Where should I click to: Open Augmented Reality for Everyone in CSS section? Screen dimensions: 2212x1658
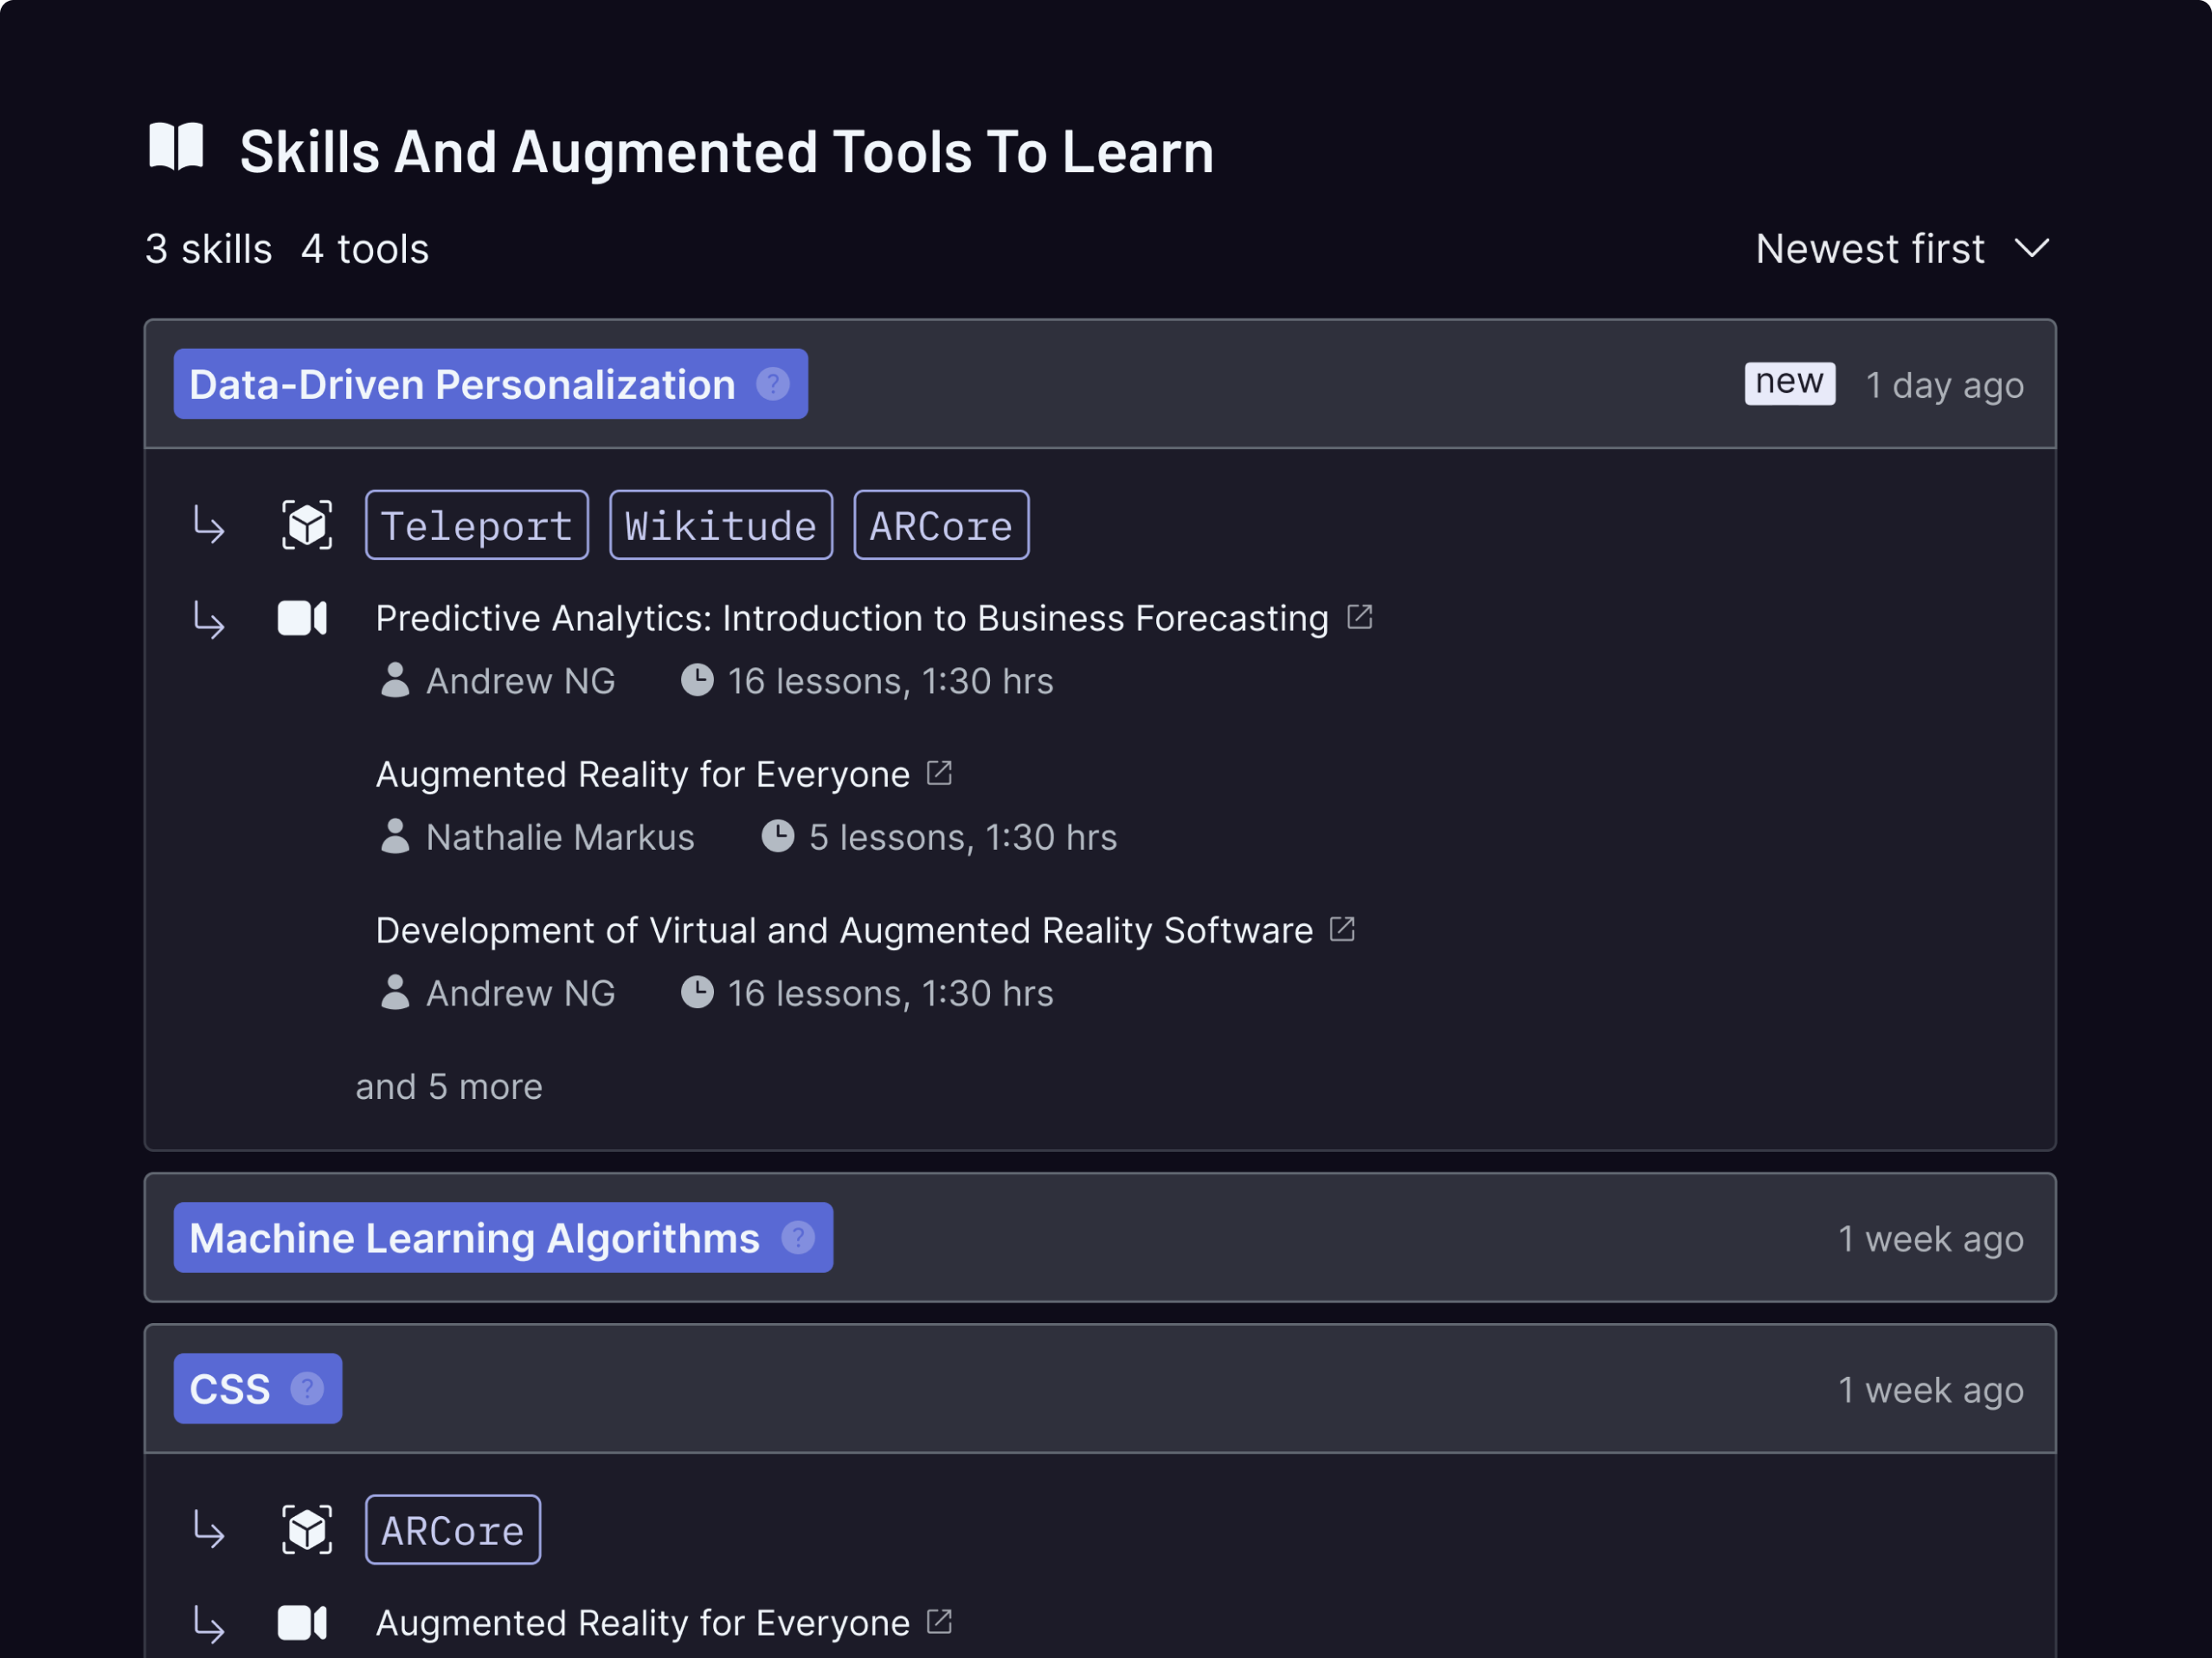coord(643,1623)
